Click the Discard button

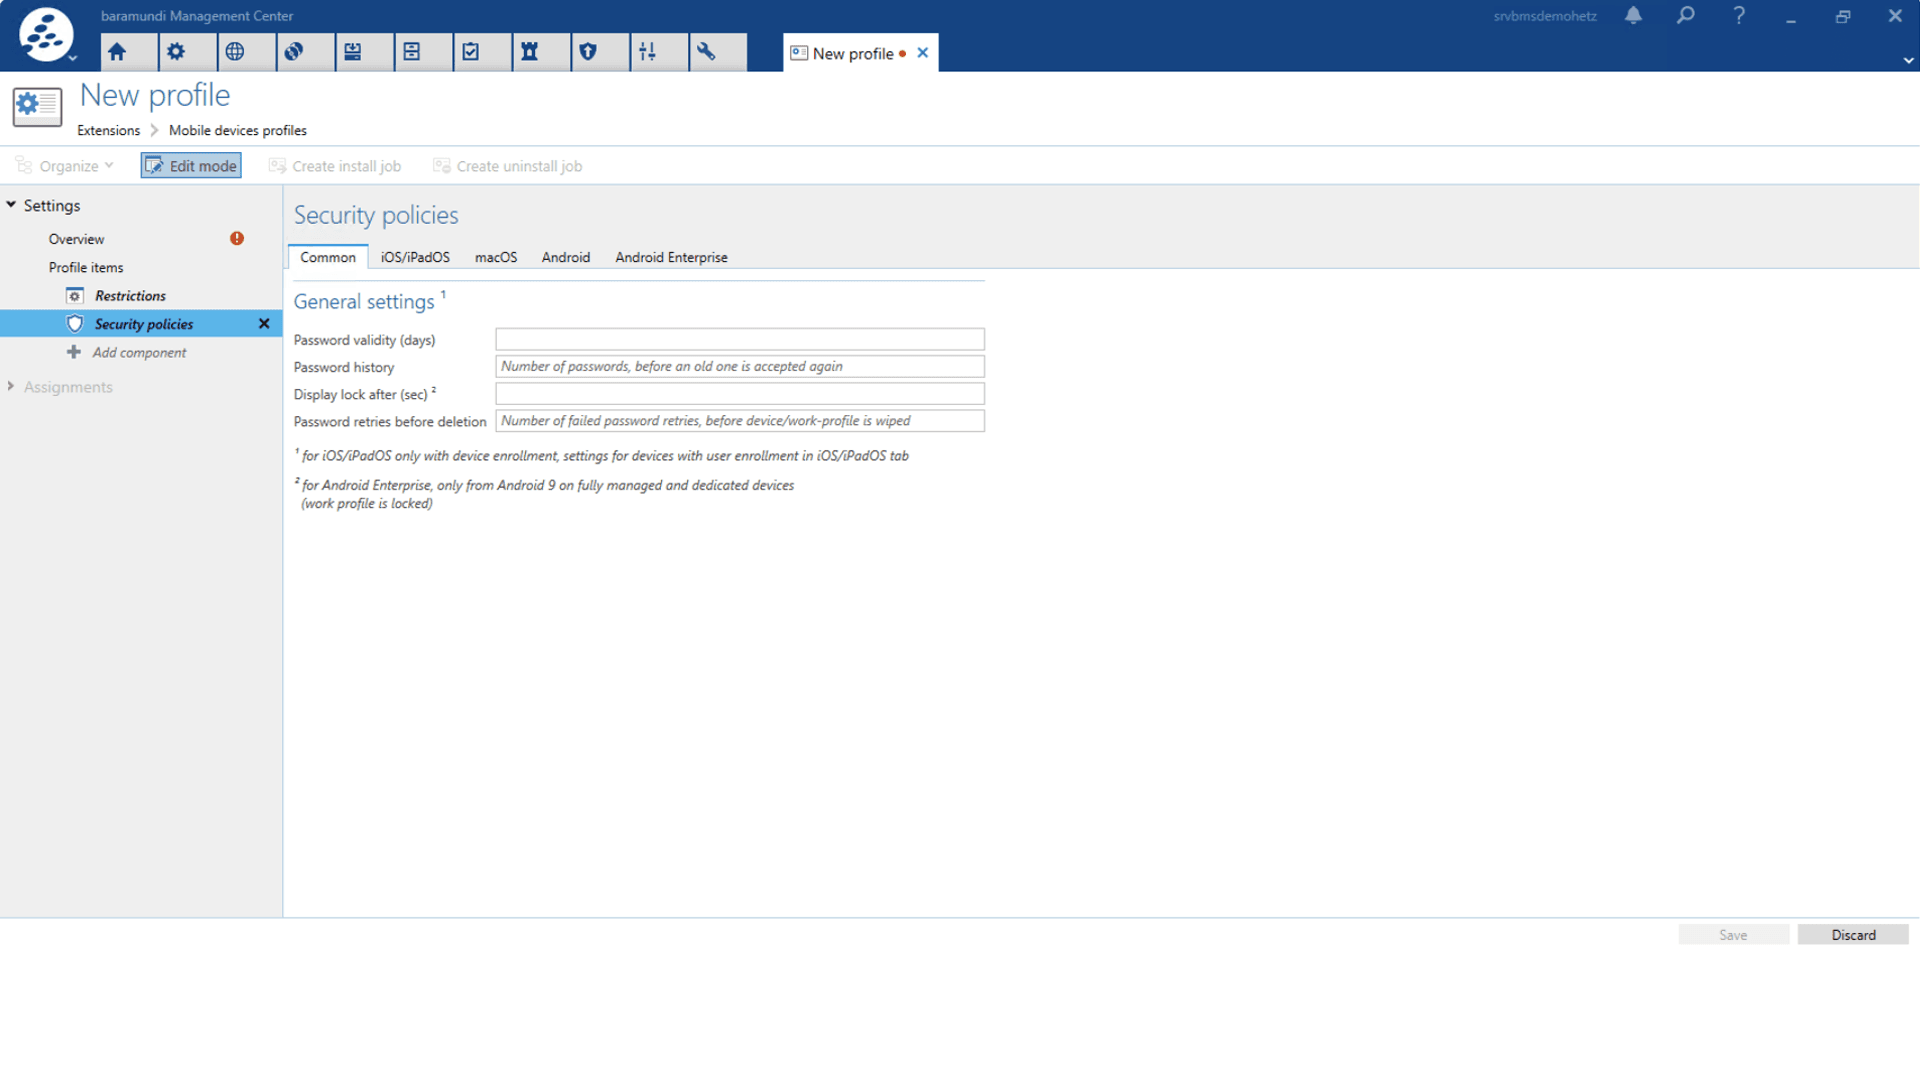point(1853,935)
